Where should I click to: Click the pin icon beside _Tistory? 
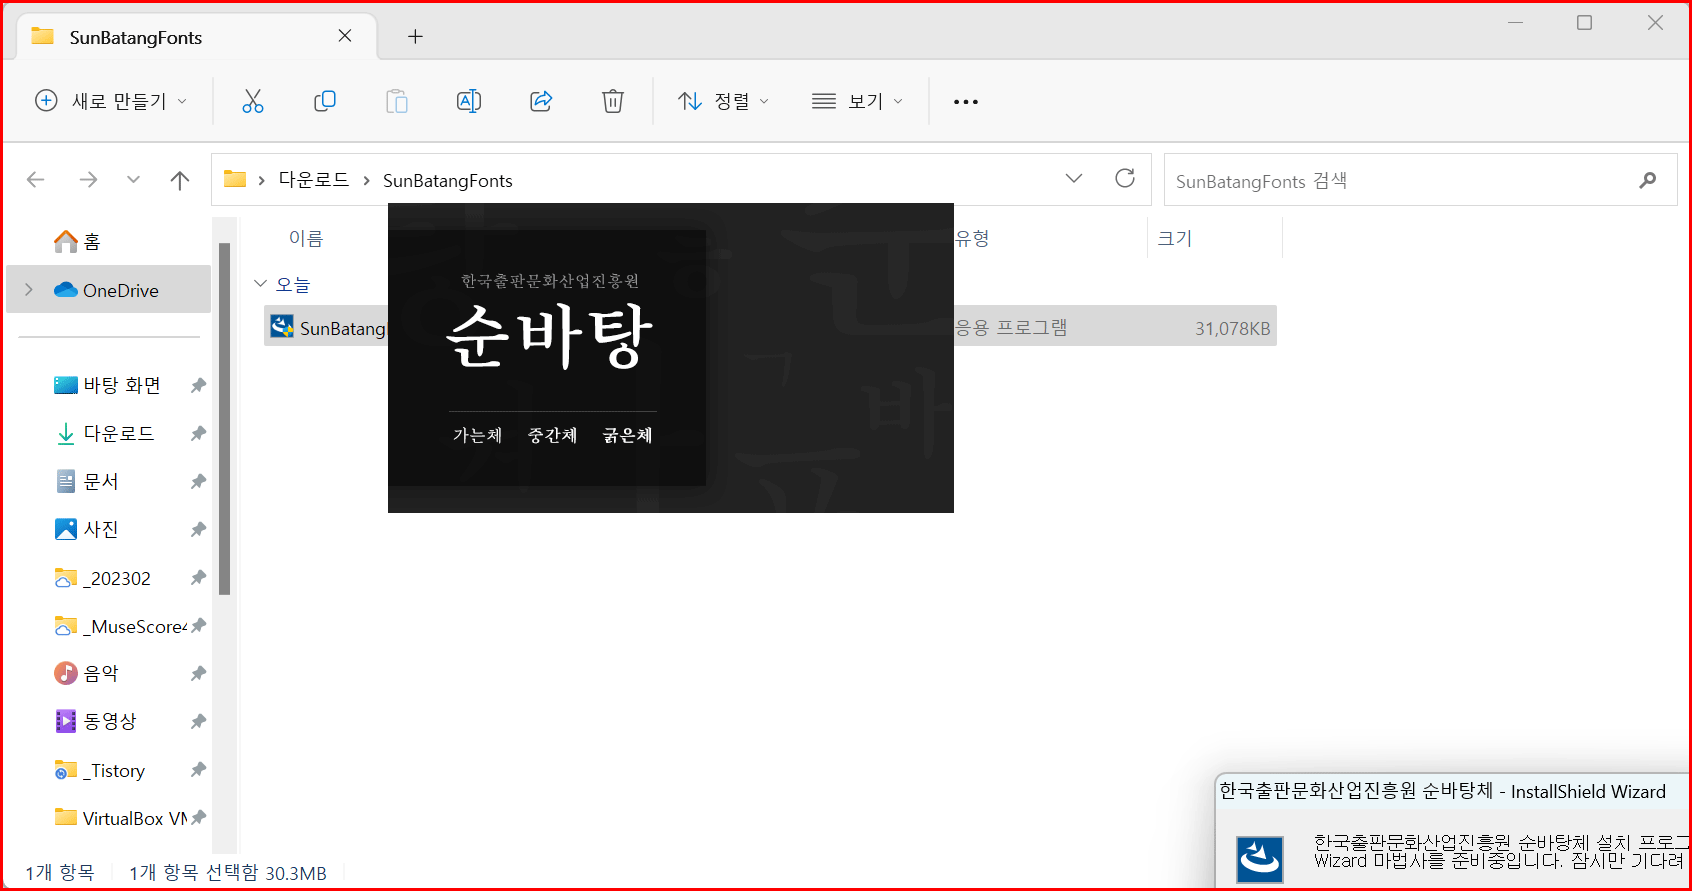click(198, 770)
